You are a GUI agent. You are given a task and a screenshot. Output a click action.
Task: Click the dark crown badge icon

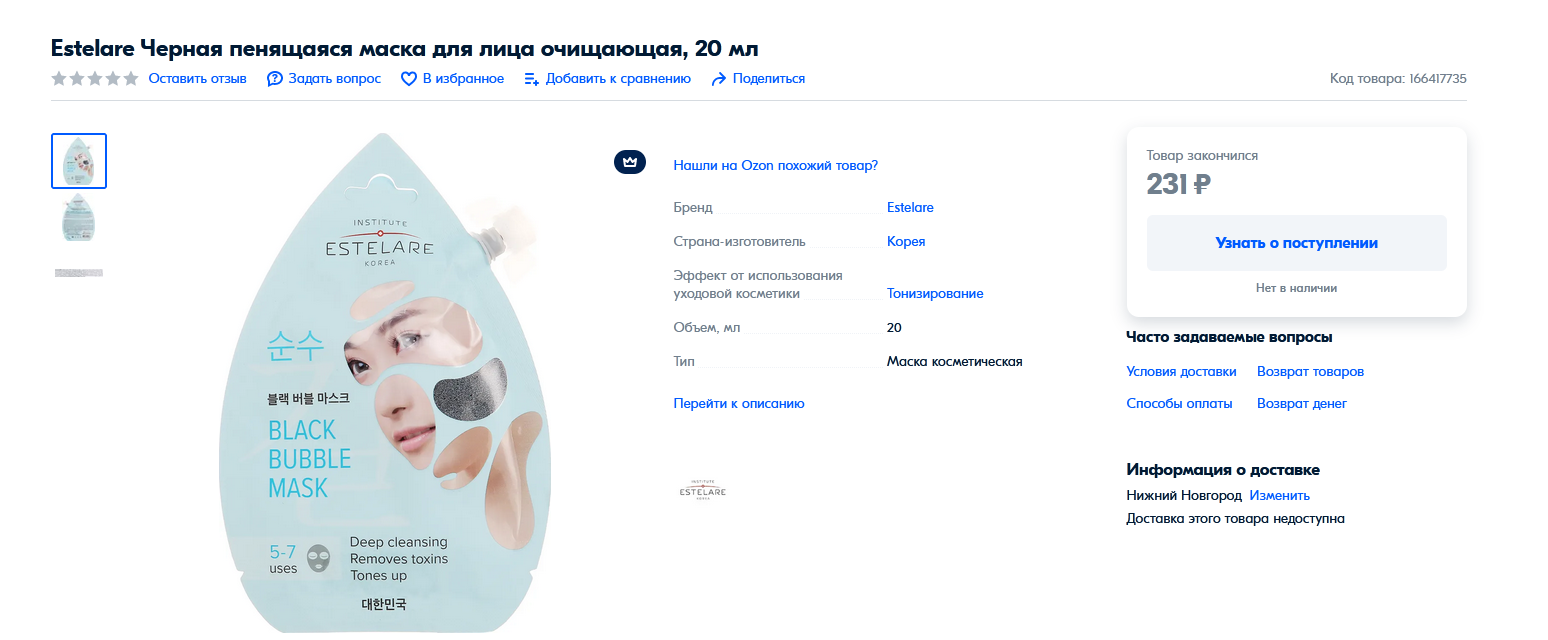629,161
